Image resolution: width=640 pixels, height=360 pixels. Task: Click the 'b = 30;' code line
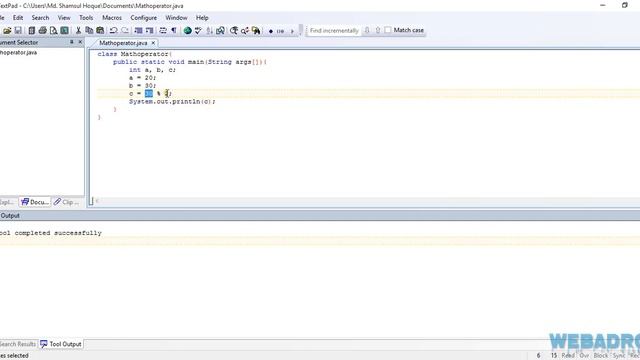(x=142, y=86)
